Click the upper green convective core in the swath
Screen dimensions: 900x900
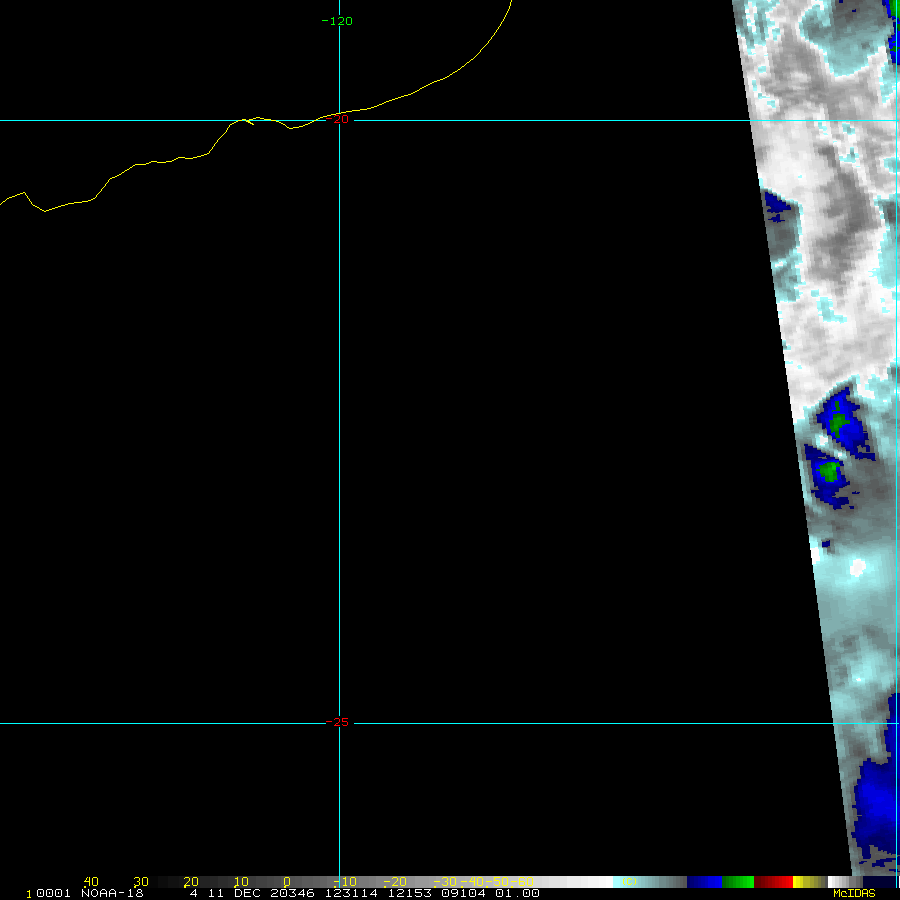click(838, 422)
